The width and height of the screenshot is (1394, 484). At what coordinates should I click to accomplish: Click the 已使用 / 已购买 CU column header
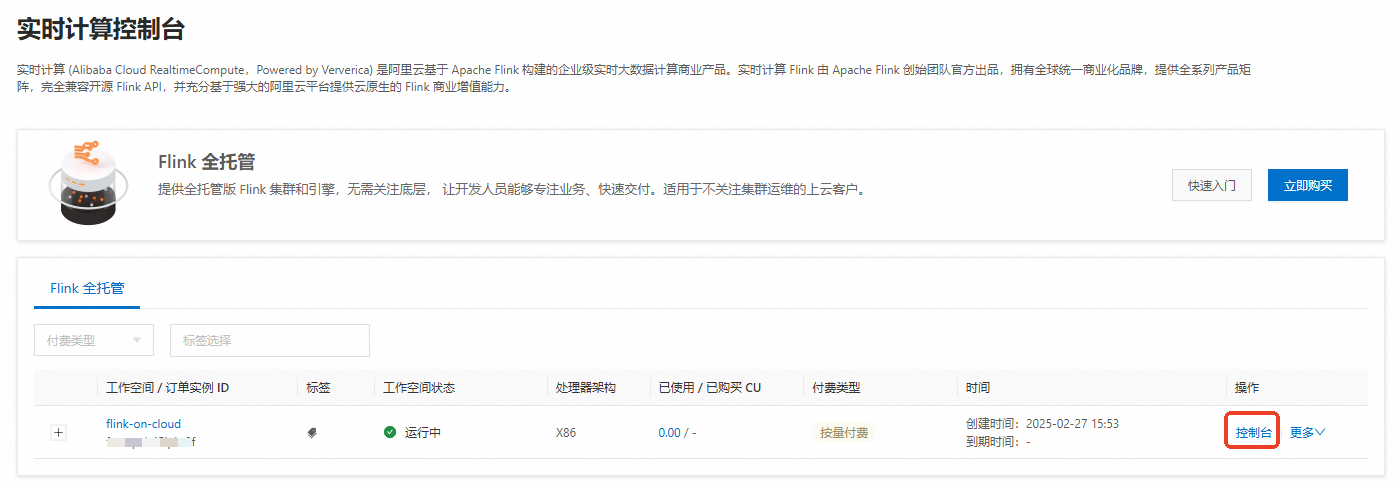pyautogui.click(x=709, y=387)
